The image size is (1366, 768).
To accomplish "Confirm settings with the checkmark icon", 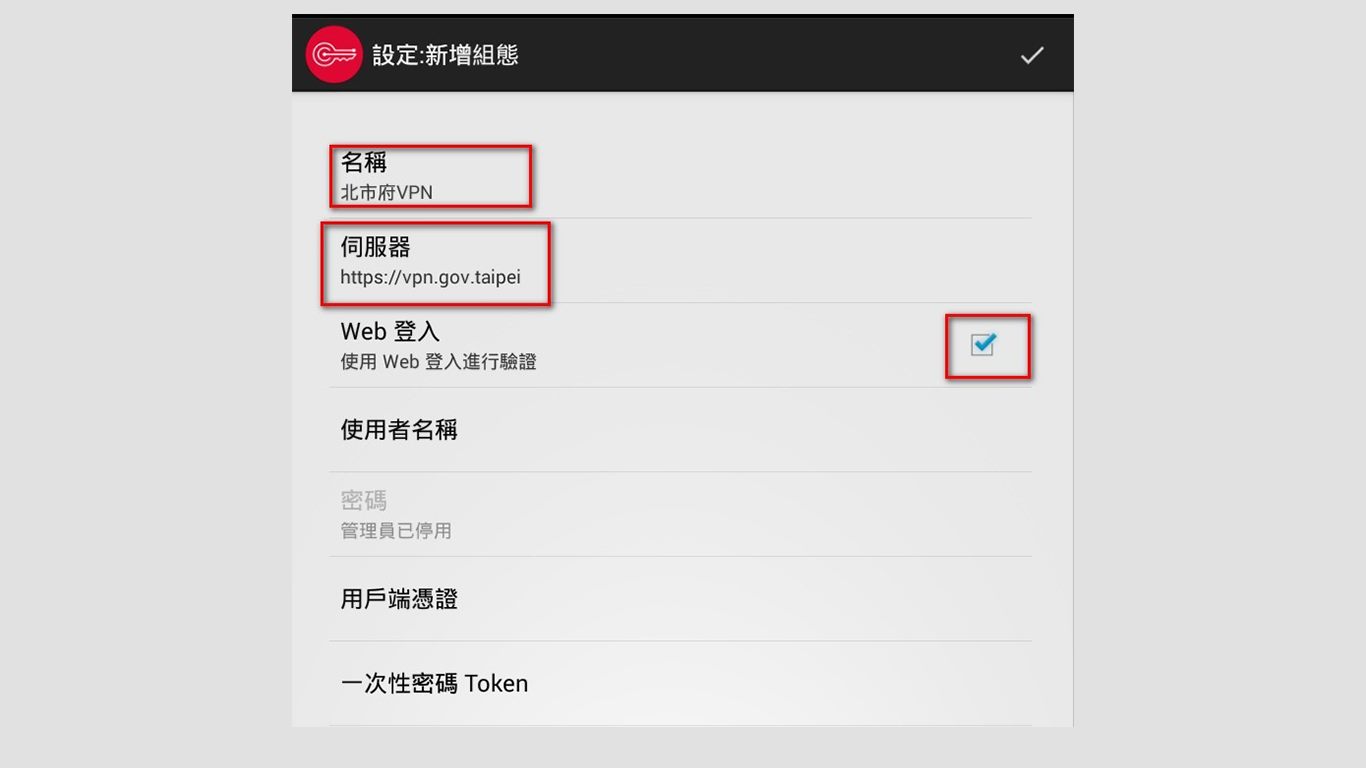I will point(1032,55).
